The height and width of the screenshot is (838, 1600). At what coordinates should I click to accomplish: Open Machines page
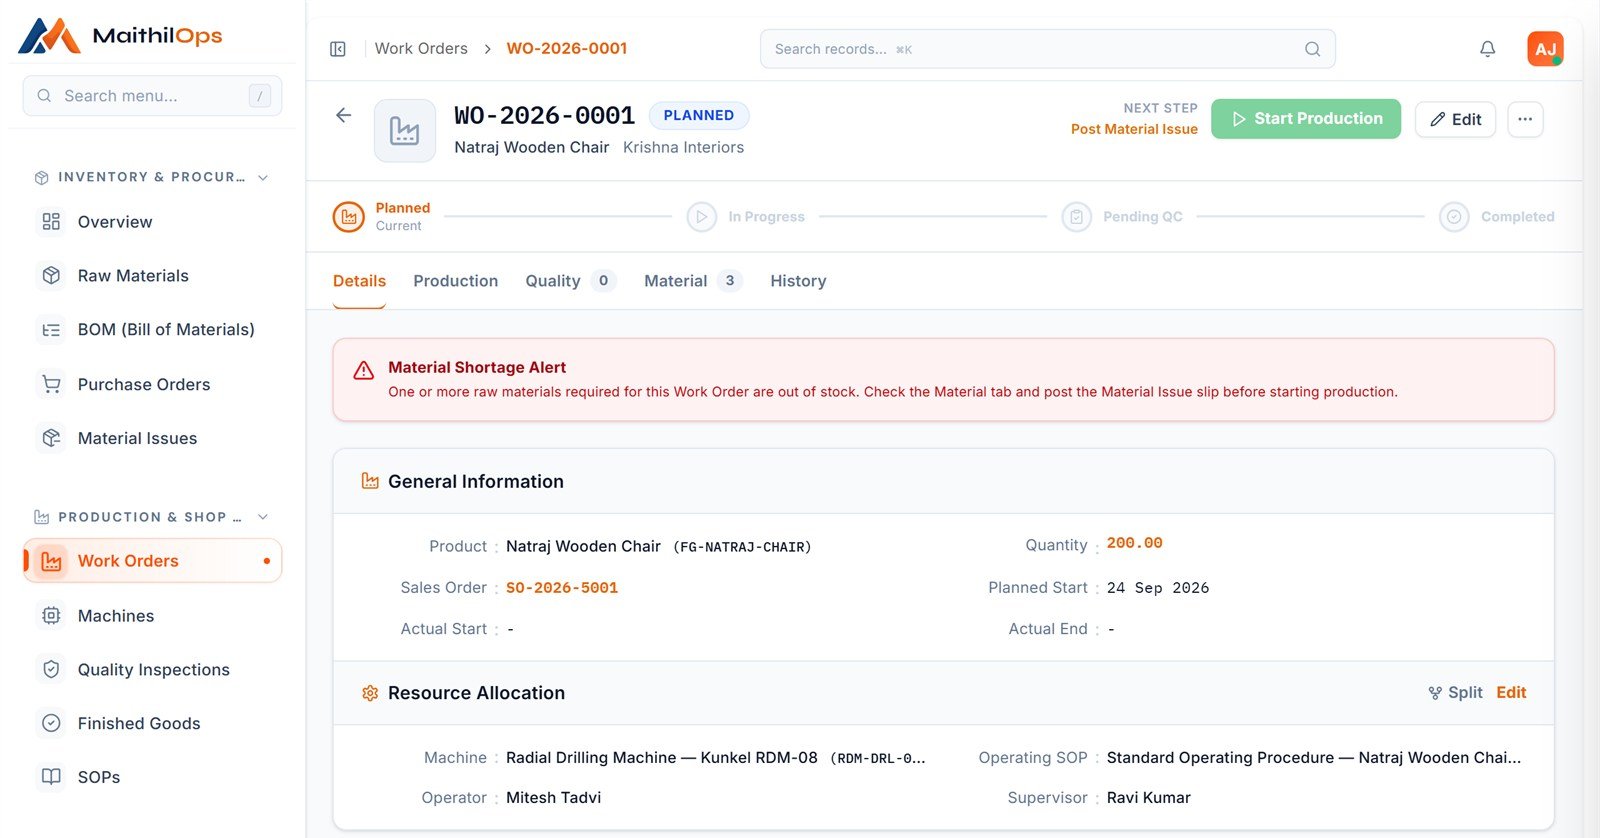click(152, 616)
